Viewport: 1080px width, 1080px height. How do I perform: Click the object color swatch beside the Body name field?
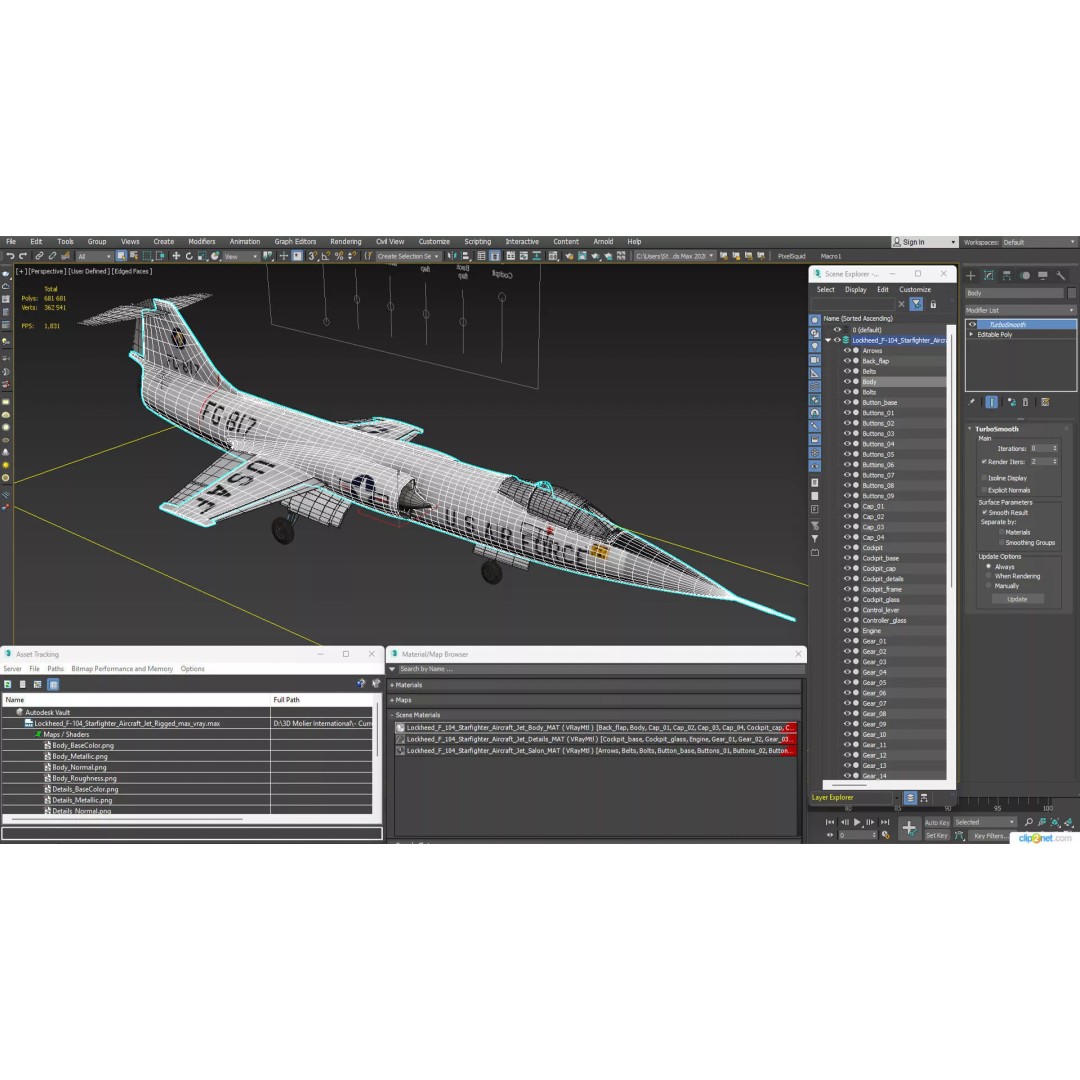1071,293
